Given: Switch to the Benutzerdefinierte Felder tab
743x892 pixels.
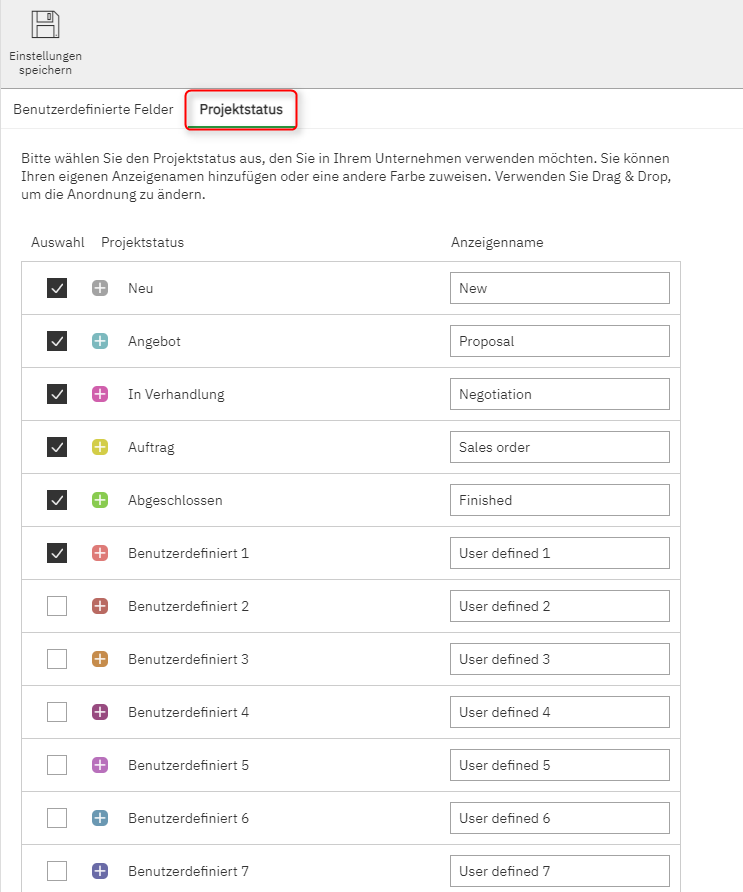Looking at the screenshot, I should pos(93,109).
